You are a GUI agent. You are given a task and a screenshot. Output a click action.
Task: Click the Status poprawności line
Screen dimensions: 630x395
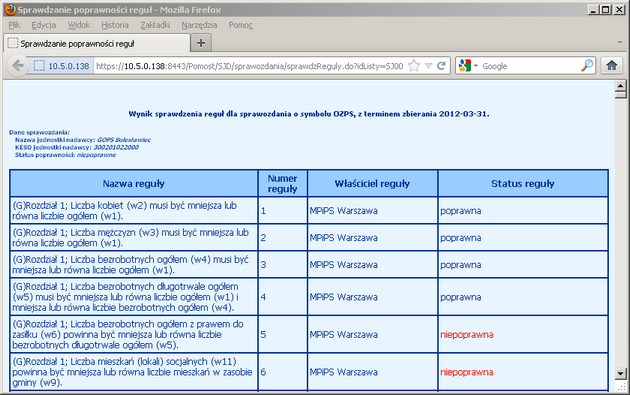pyautogui.click(x=65, y=155)
